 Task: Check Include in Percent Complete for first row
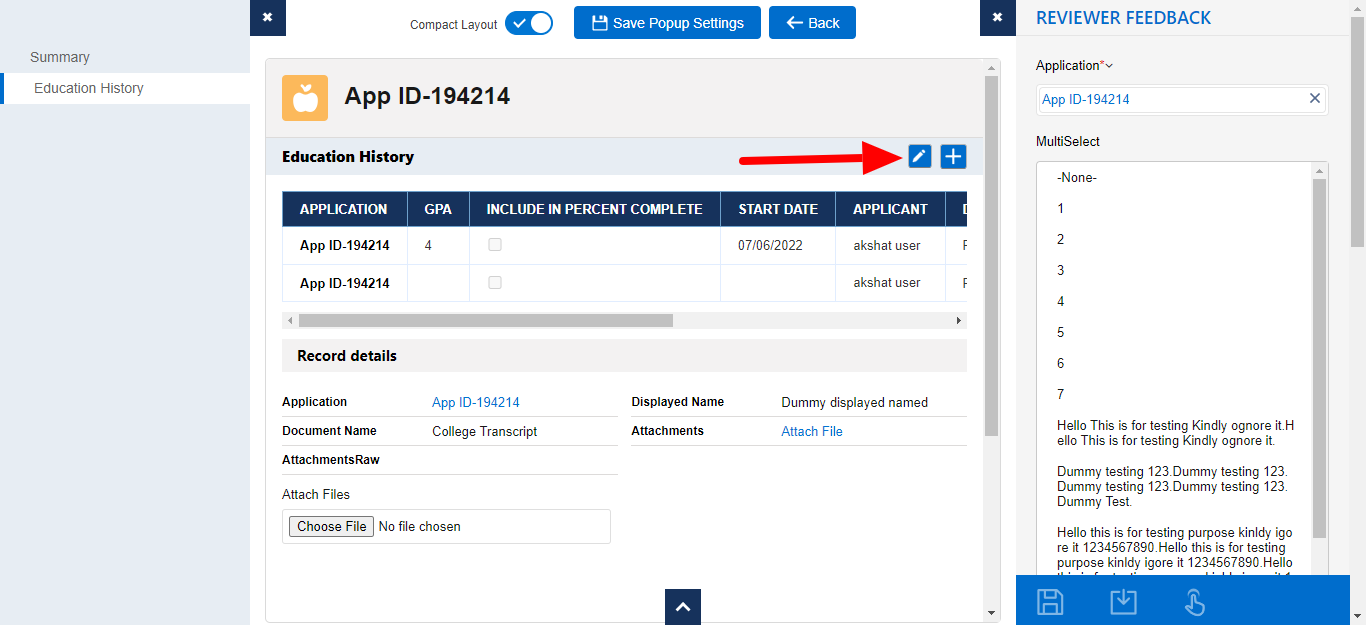pyautogui.click(x=495, y=245)
